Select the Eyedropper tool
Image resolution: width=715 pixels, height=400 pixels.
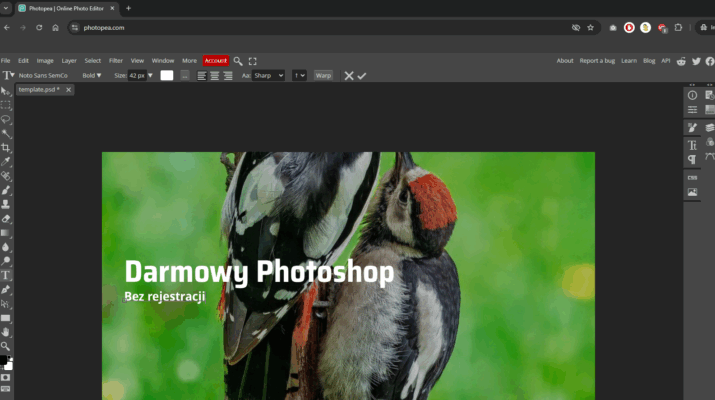click(x=5, y=162)
